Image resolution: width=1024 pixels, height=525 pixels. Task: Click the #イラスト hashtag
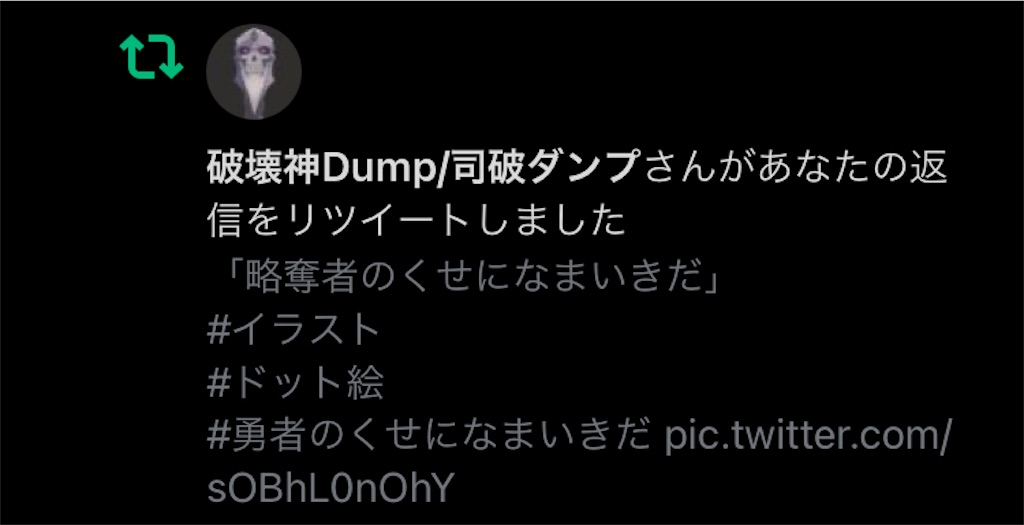pos(293,330)
